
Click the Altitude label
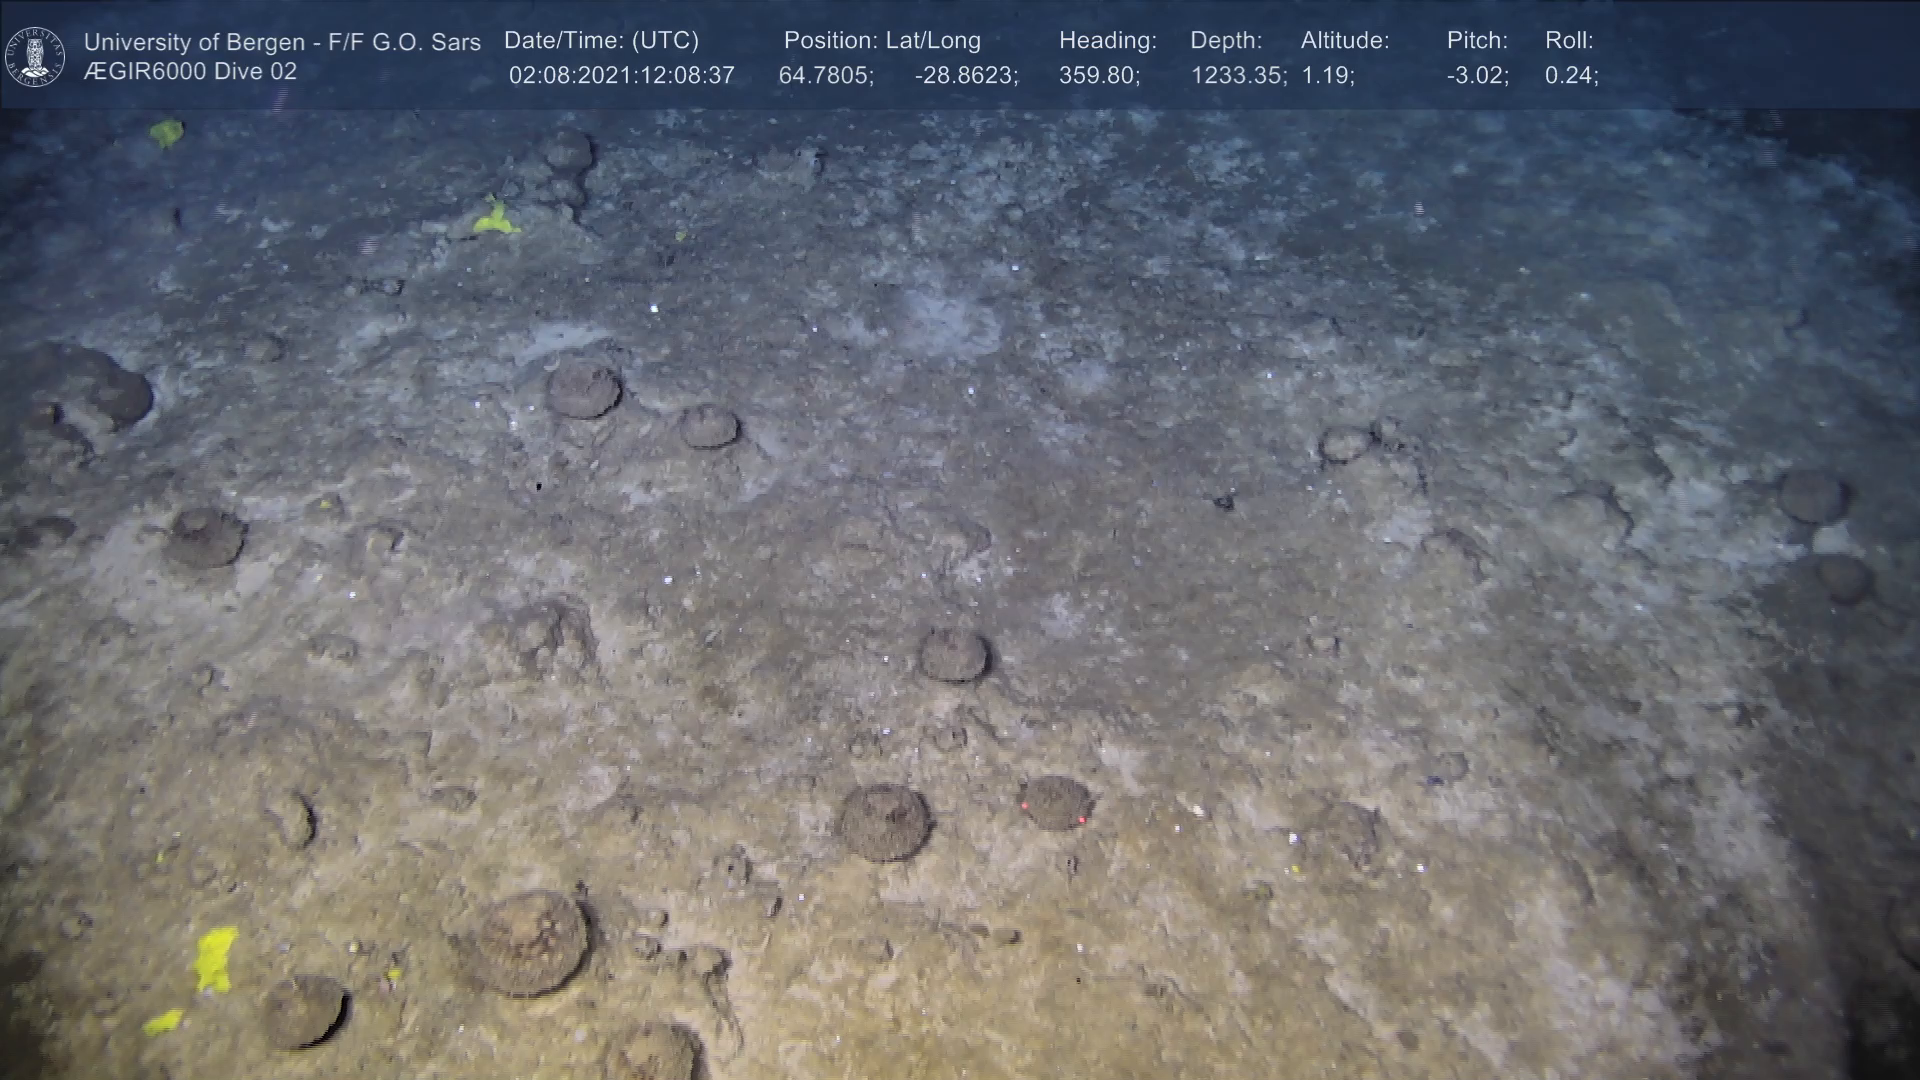tap(1345, 41)
